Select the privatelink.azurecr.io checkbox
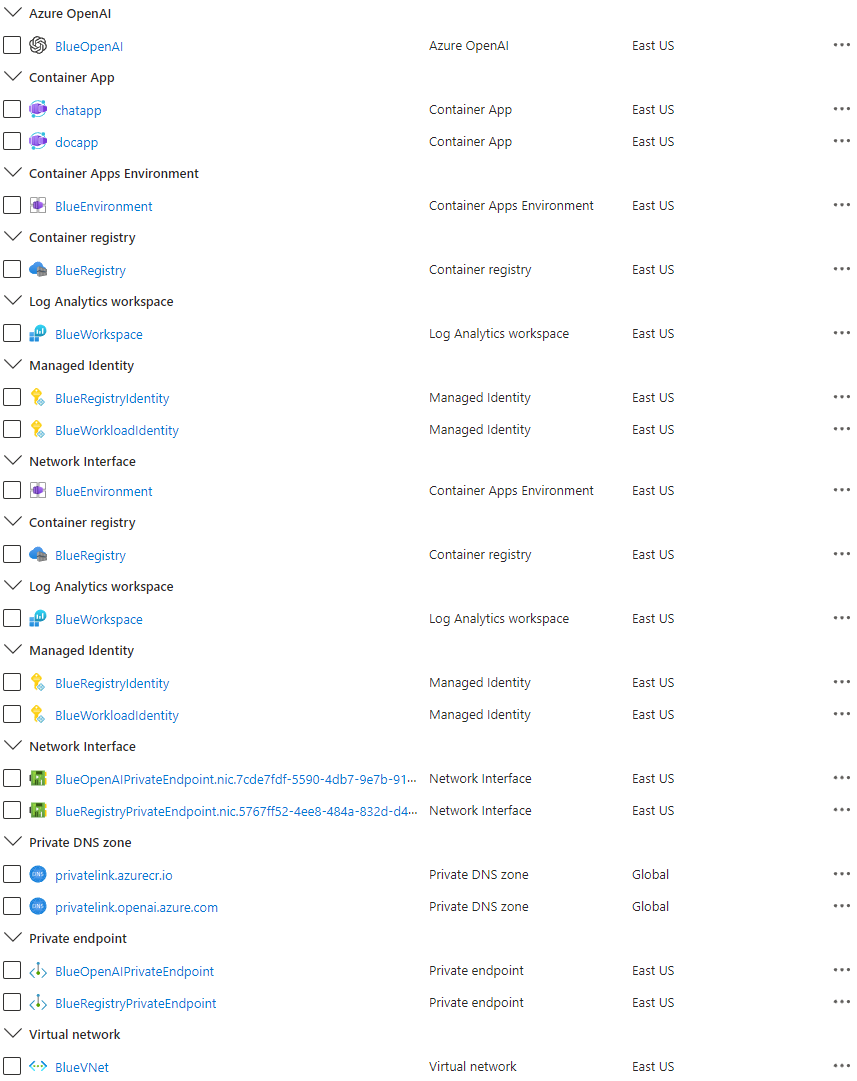Viewport: 857px width, 1081px height. point(12,874)
